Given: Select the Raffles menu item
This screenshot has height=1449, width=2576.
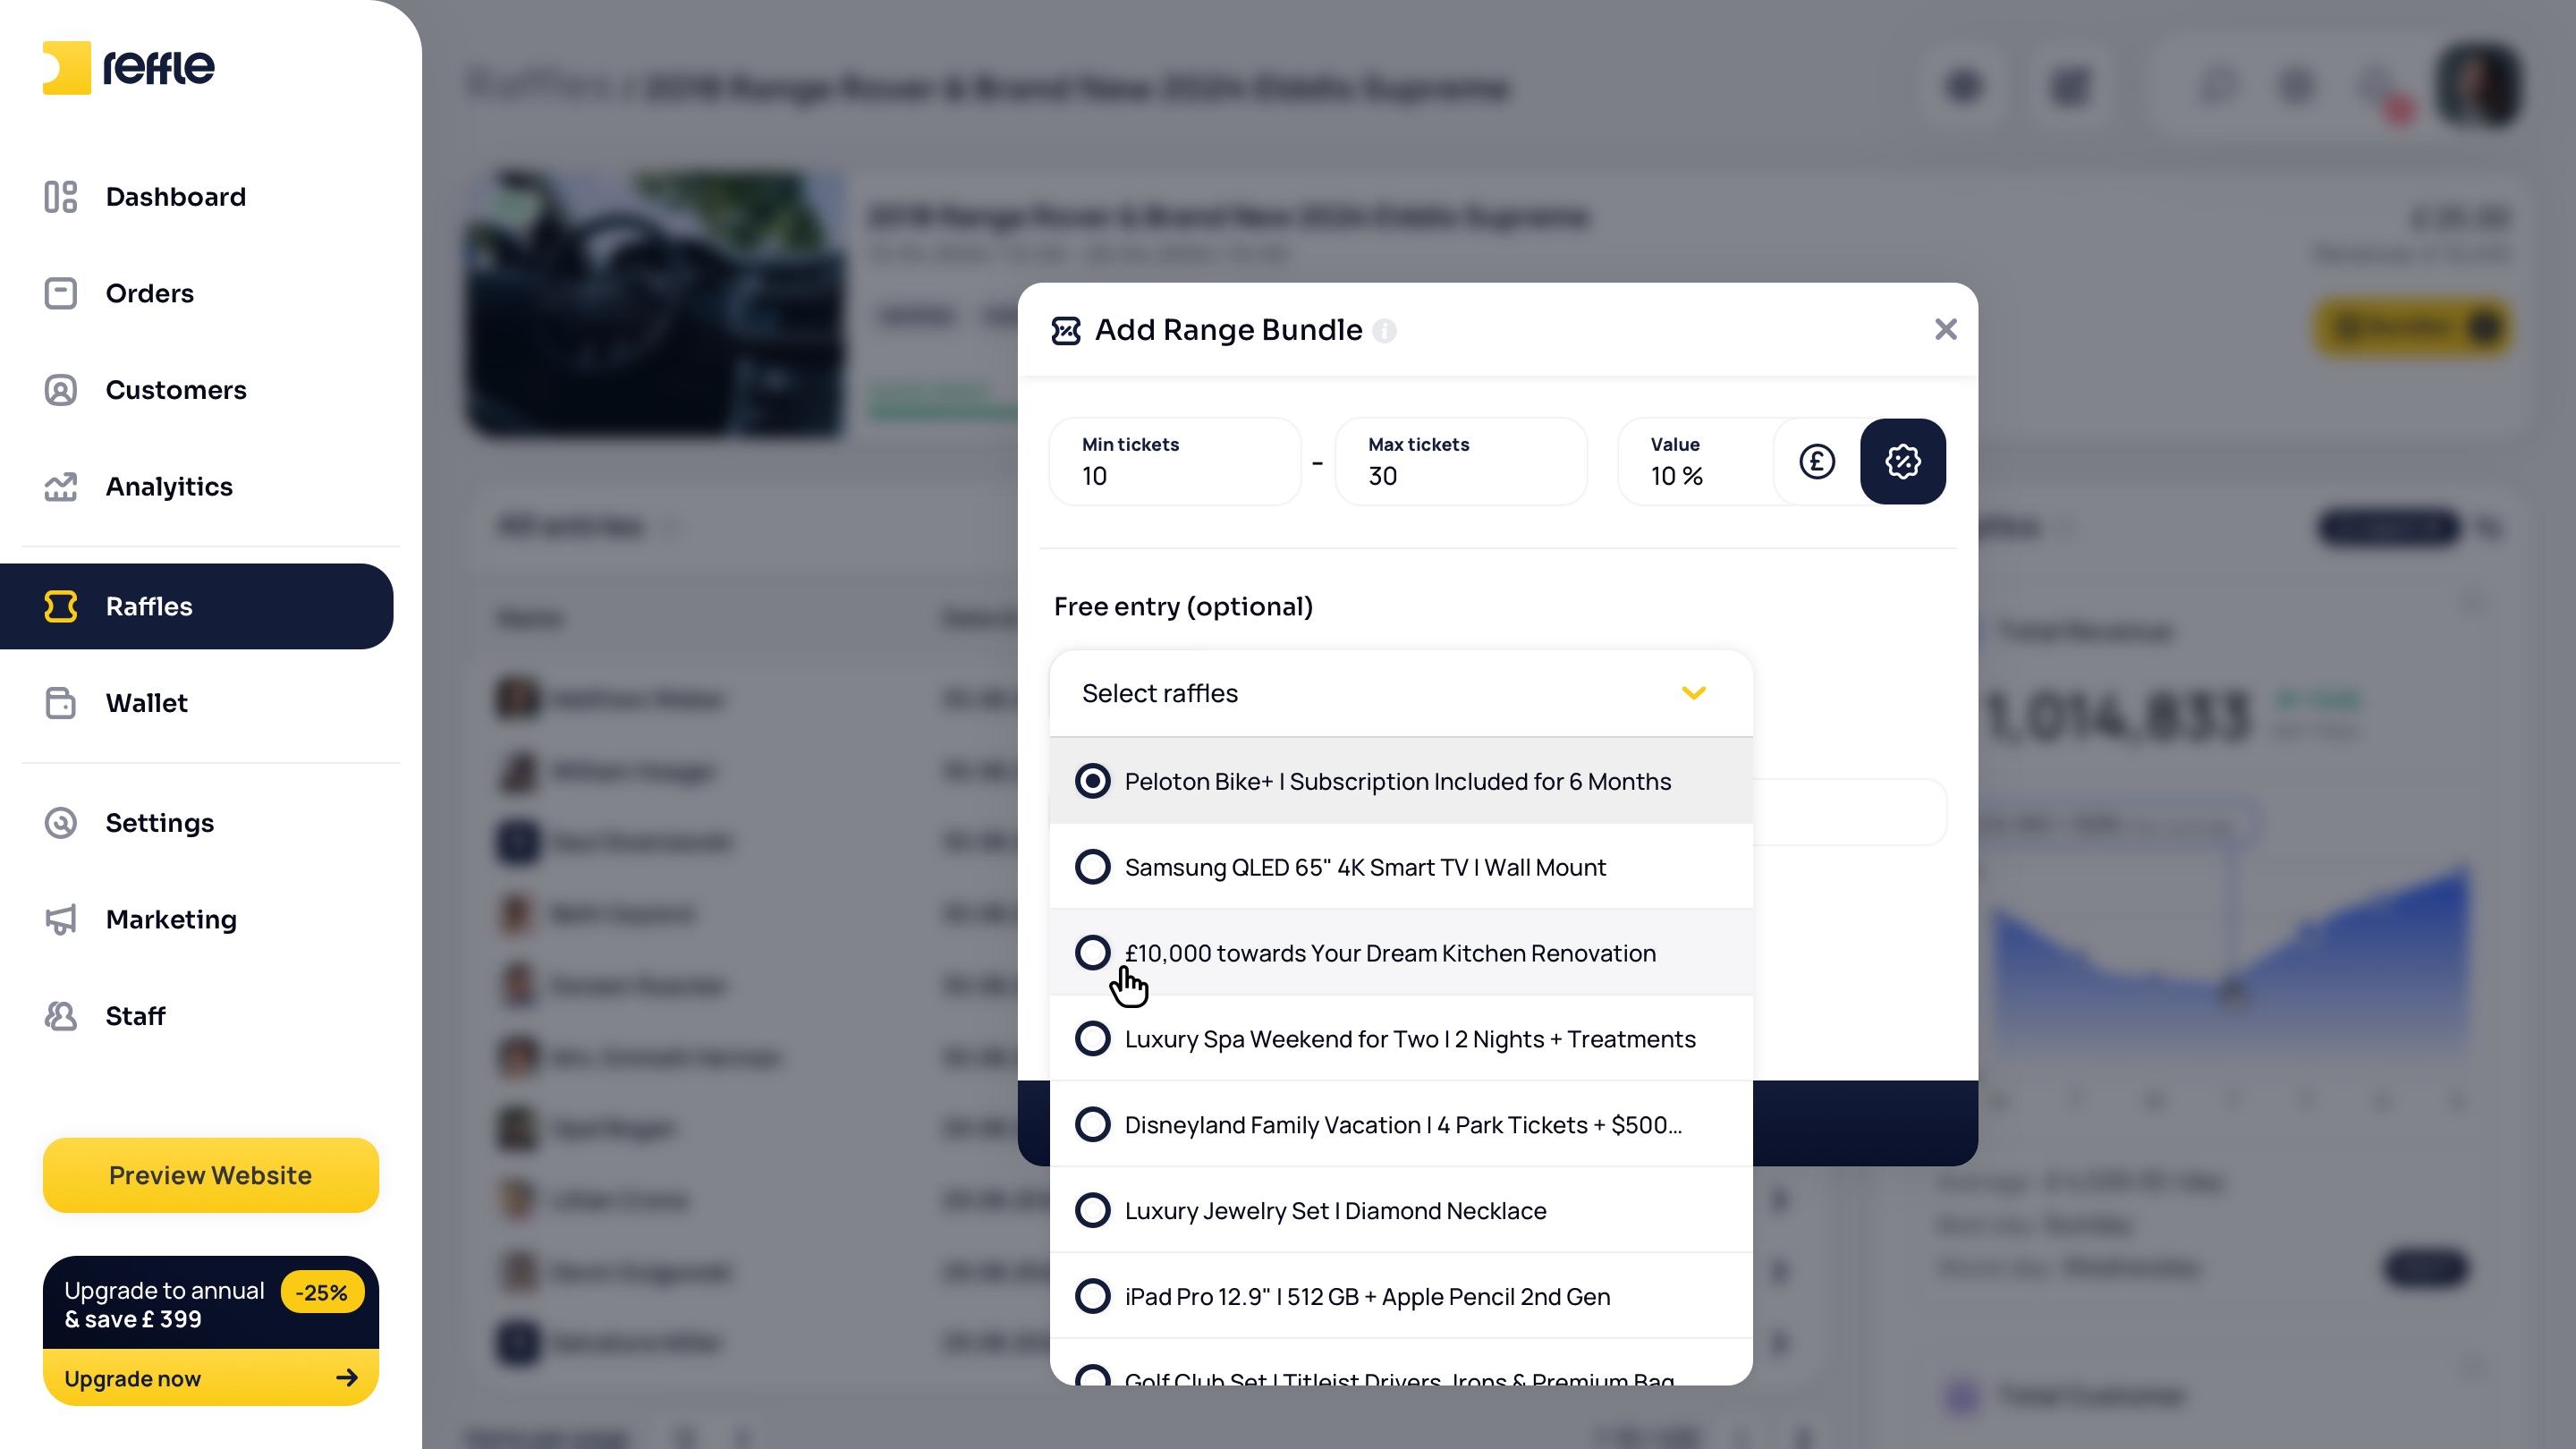Looking at the screenshot, I should coord(197,606).
